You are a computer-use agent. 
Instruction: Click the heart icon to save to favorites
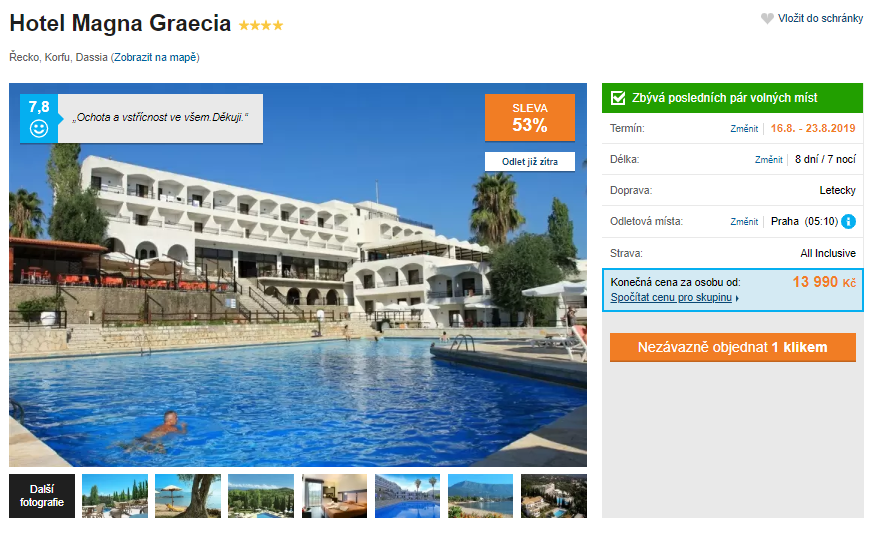[767, 18]
